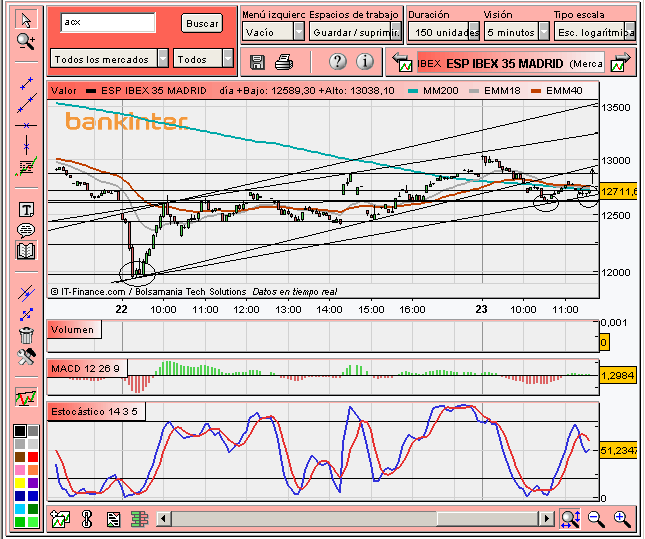Click the add chart icon in bottom toolbar
Viewport: 645px width, 539px height.
60,519
